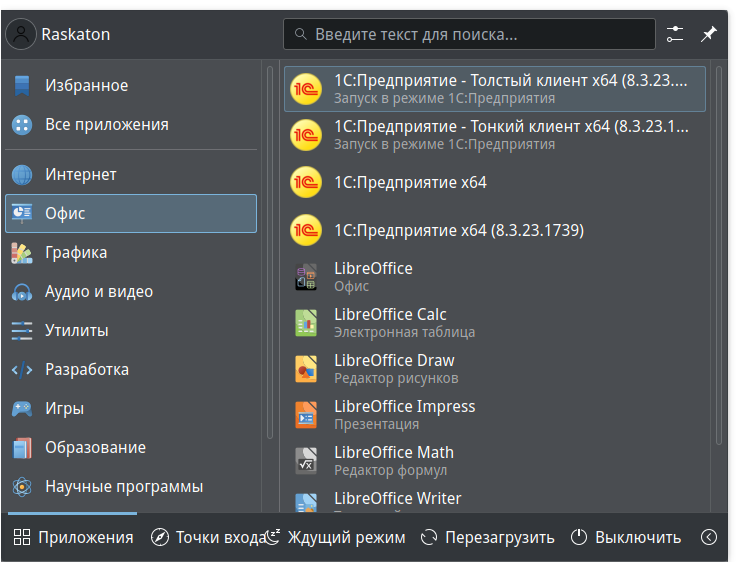Click the LibreOffice Writer document icon

coord(306,502)
